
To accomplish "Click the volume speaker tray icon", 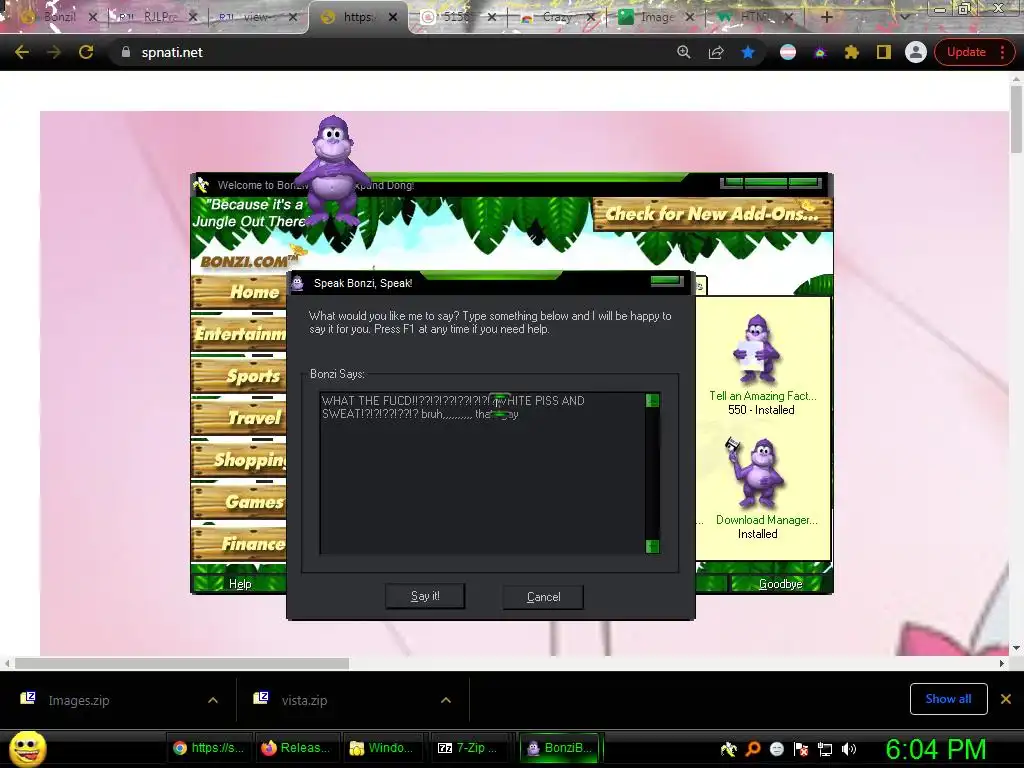I will [849, 749].
